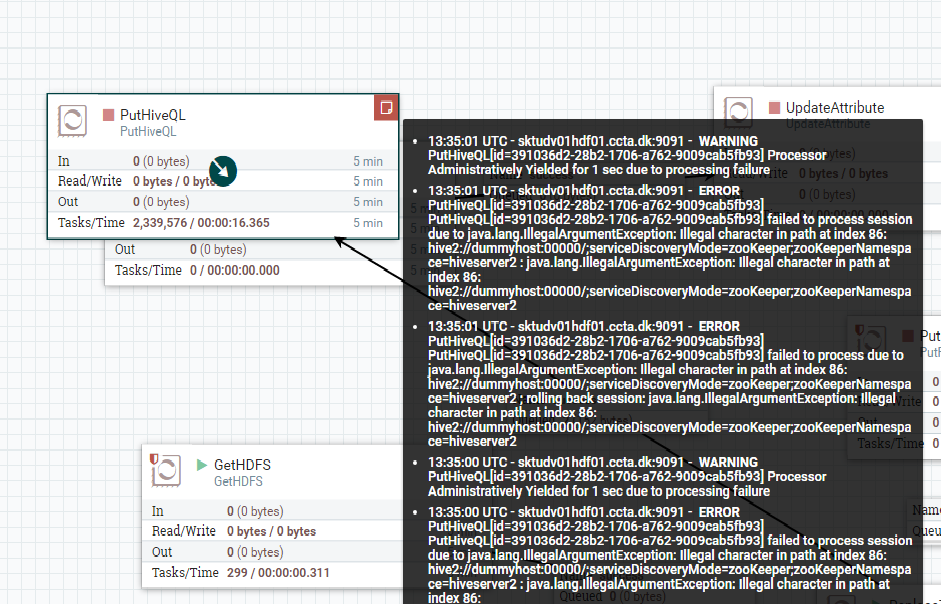
Task: Click PutHiveQL Out row value 0 (0 bytes)
Action: pos(161,202)
